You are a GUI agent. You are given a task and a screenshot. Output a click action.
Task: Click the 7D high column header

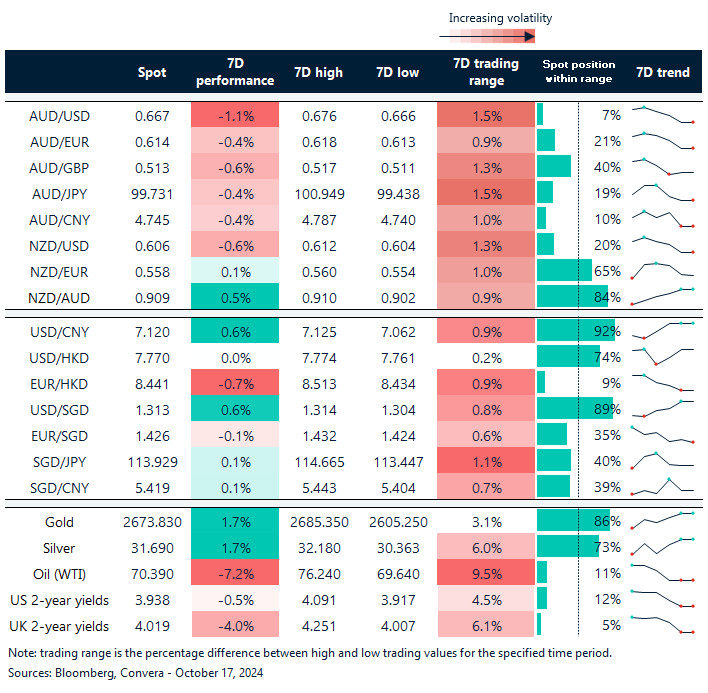pyautogui.click(x=319, y=73)
